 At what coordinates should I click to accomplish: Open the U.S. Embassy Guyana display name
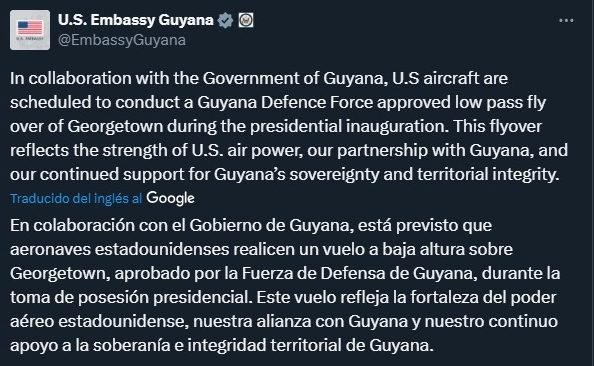[x=136, y=20]
